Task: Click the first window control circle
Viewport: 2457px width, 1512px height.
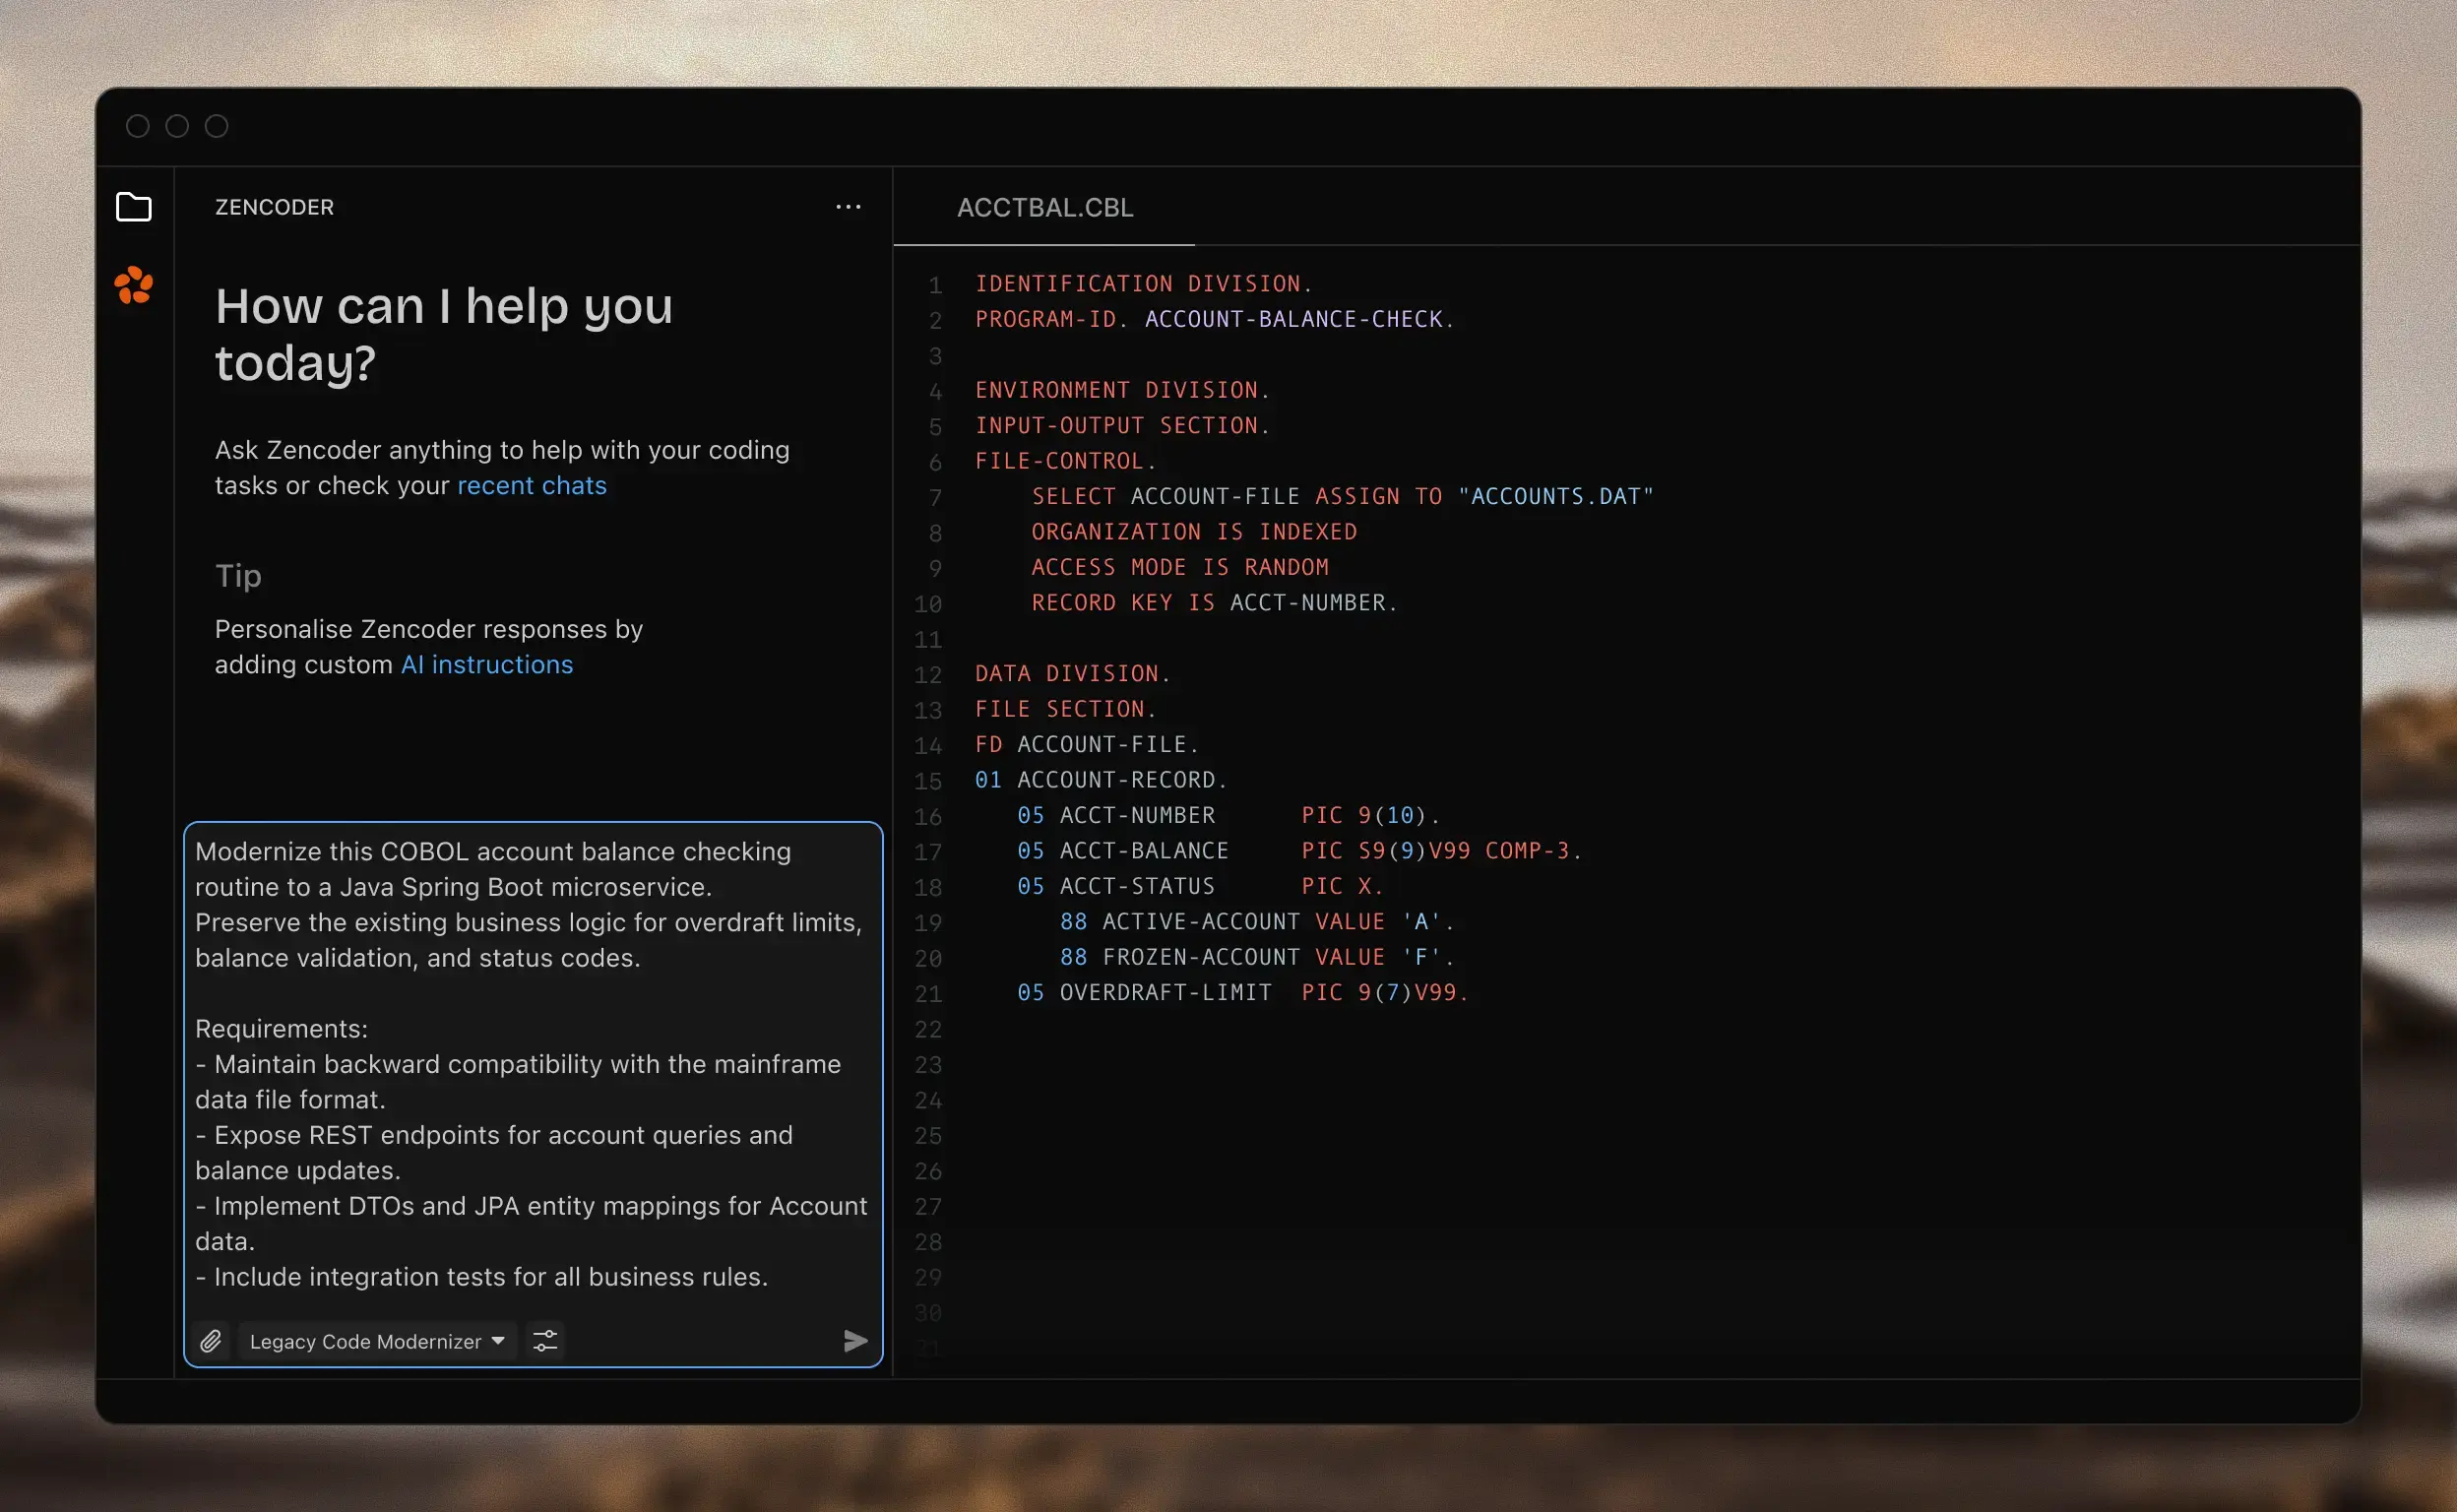Action: click(x=138, y=126)
